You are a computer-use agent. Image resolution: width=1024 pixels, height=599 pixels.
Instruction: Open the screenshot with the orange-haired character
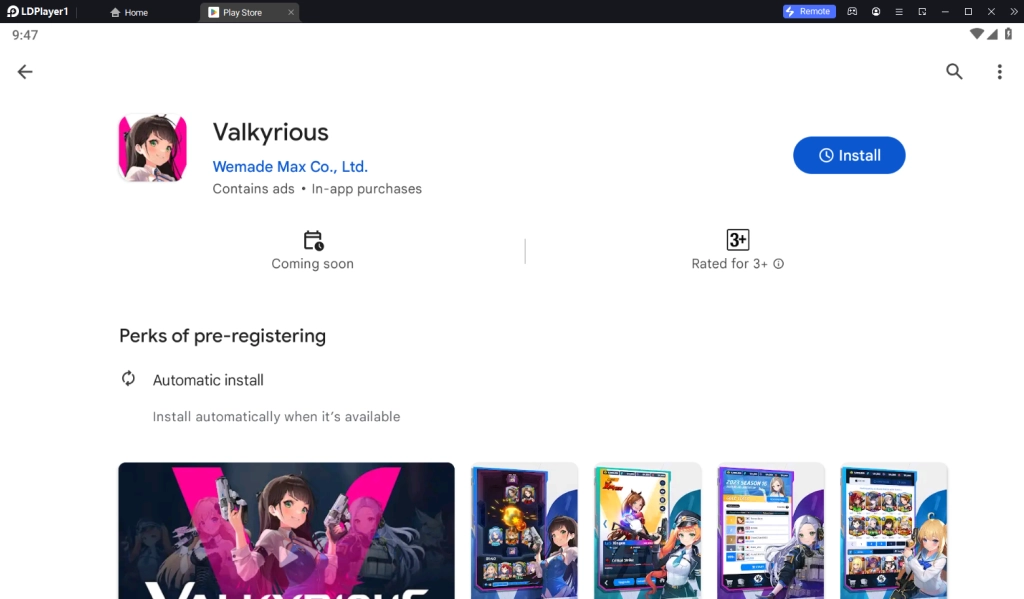(x=647, y=530)
